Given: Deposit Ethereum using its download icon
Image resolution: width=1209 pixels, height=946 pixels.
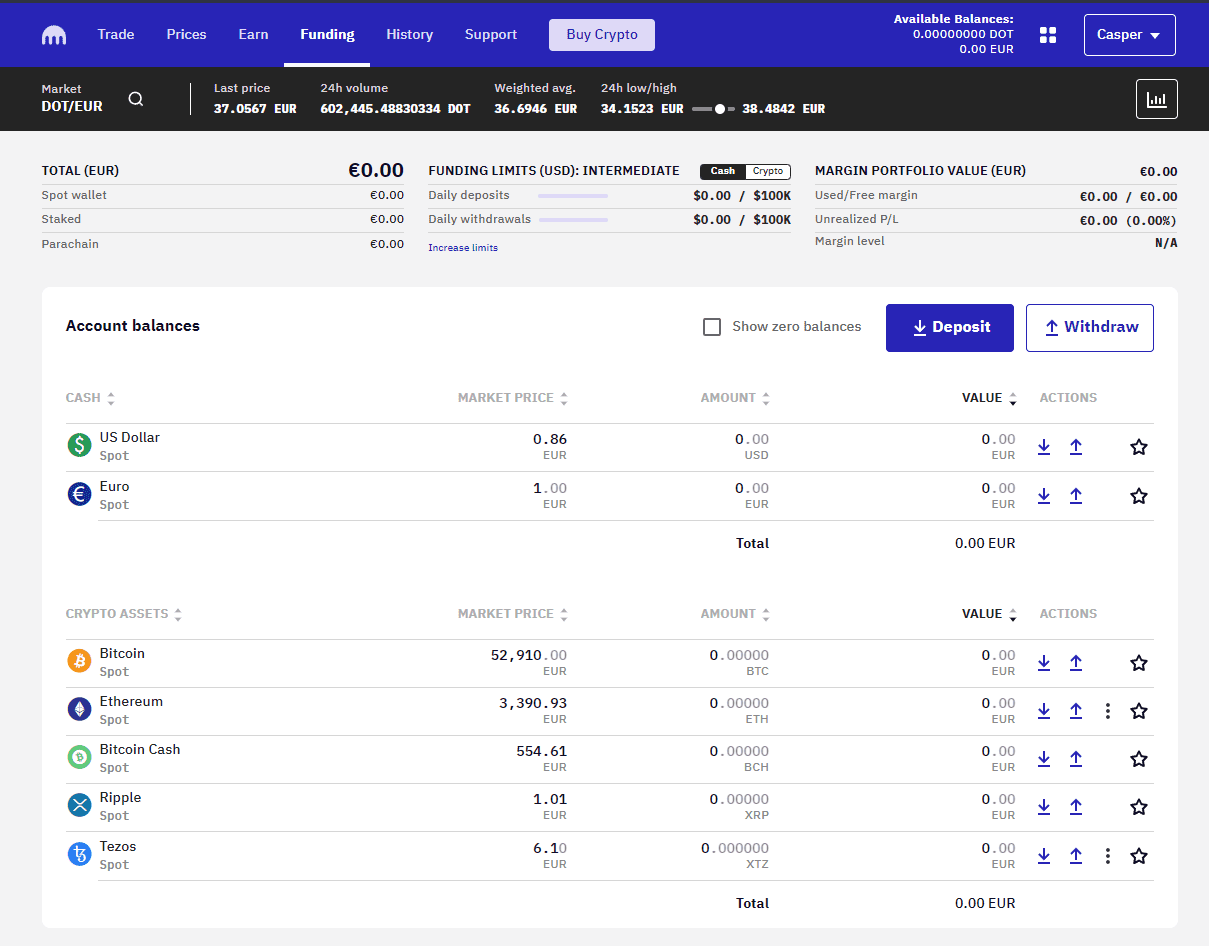Looking at the screenshot, I should (1044, 711).
